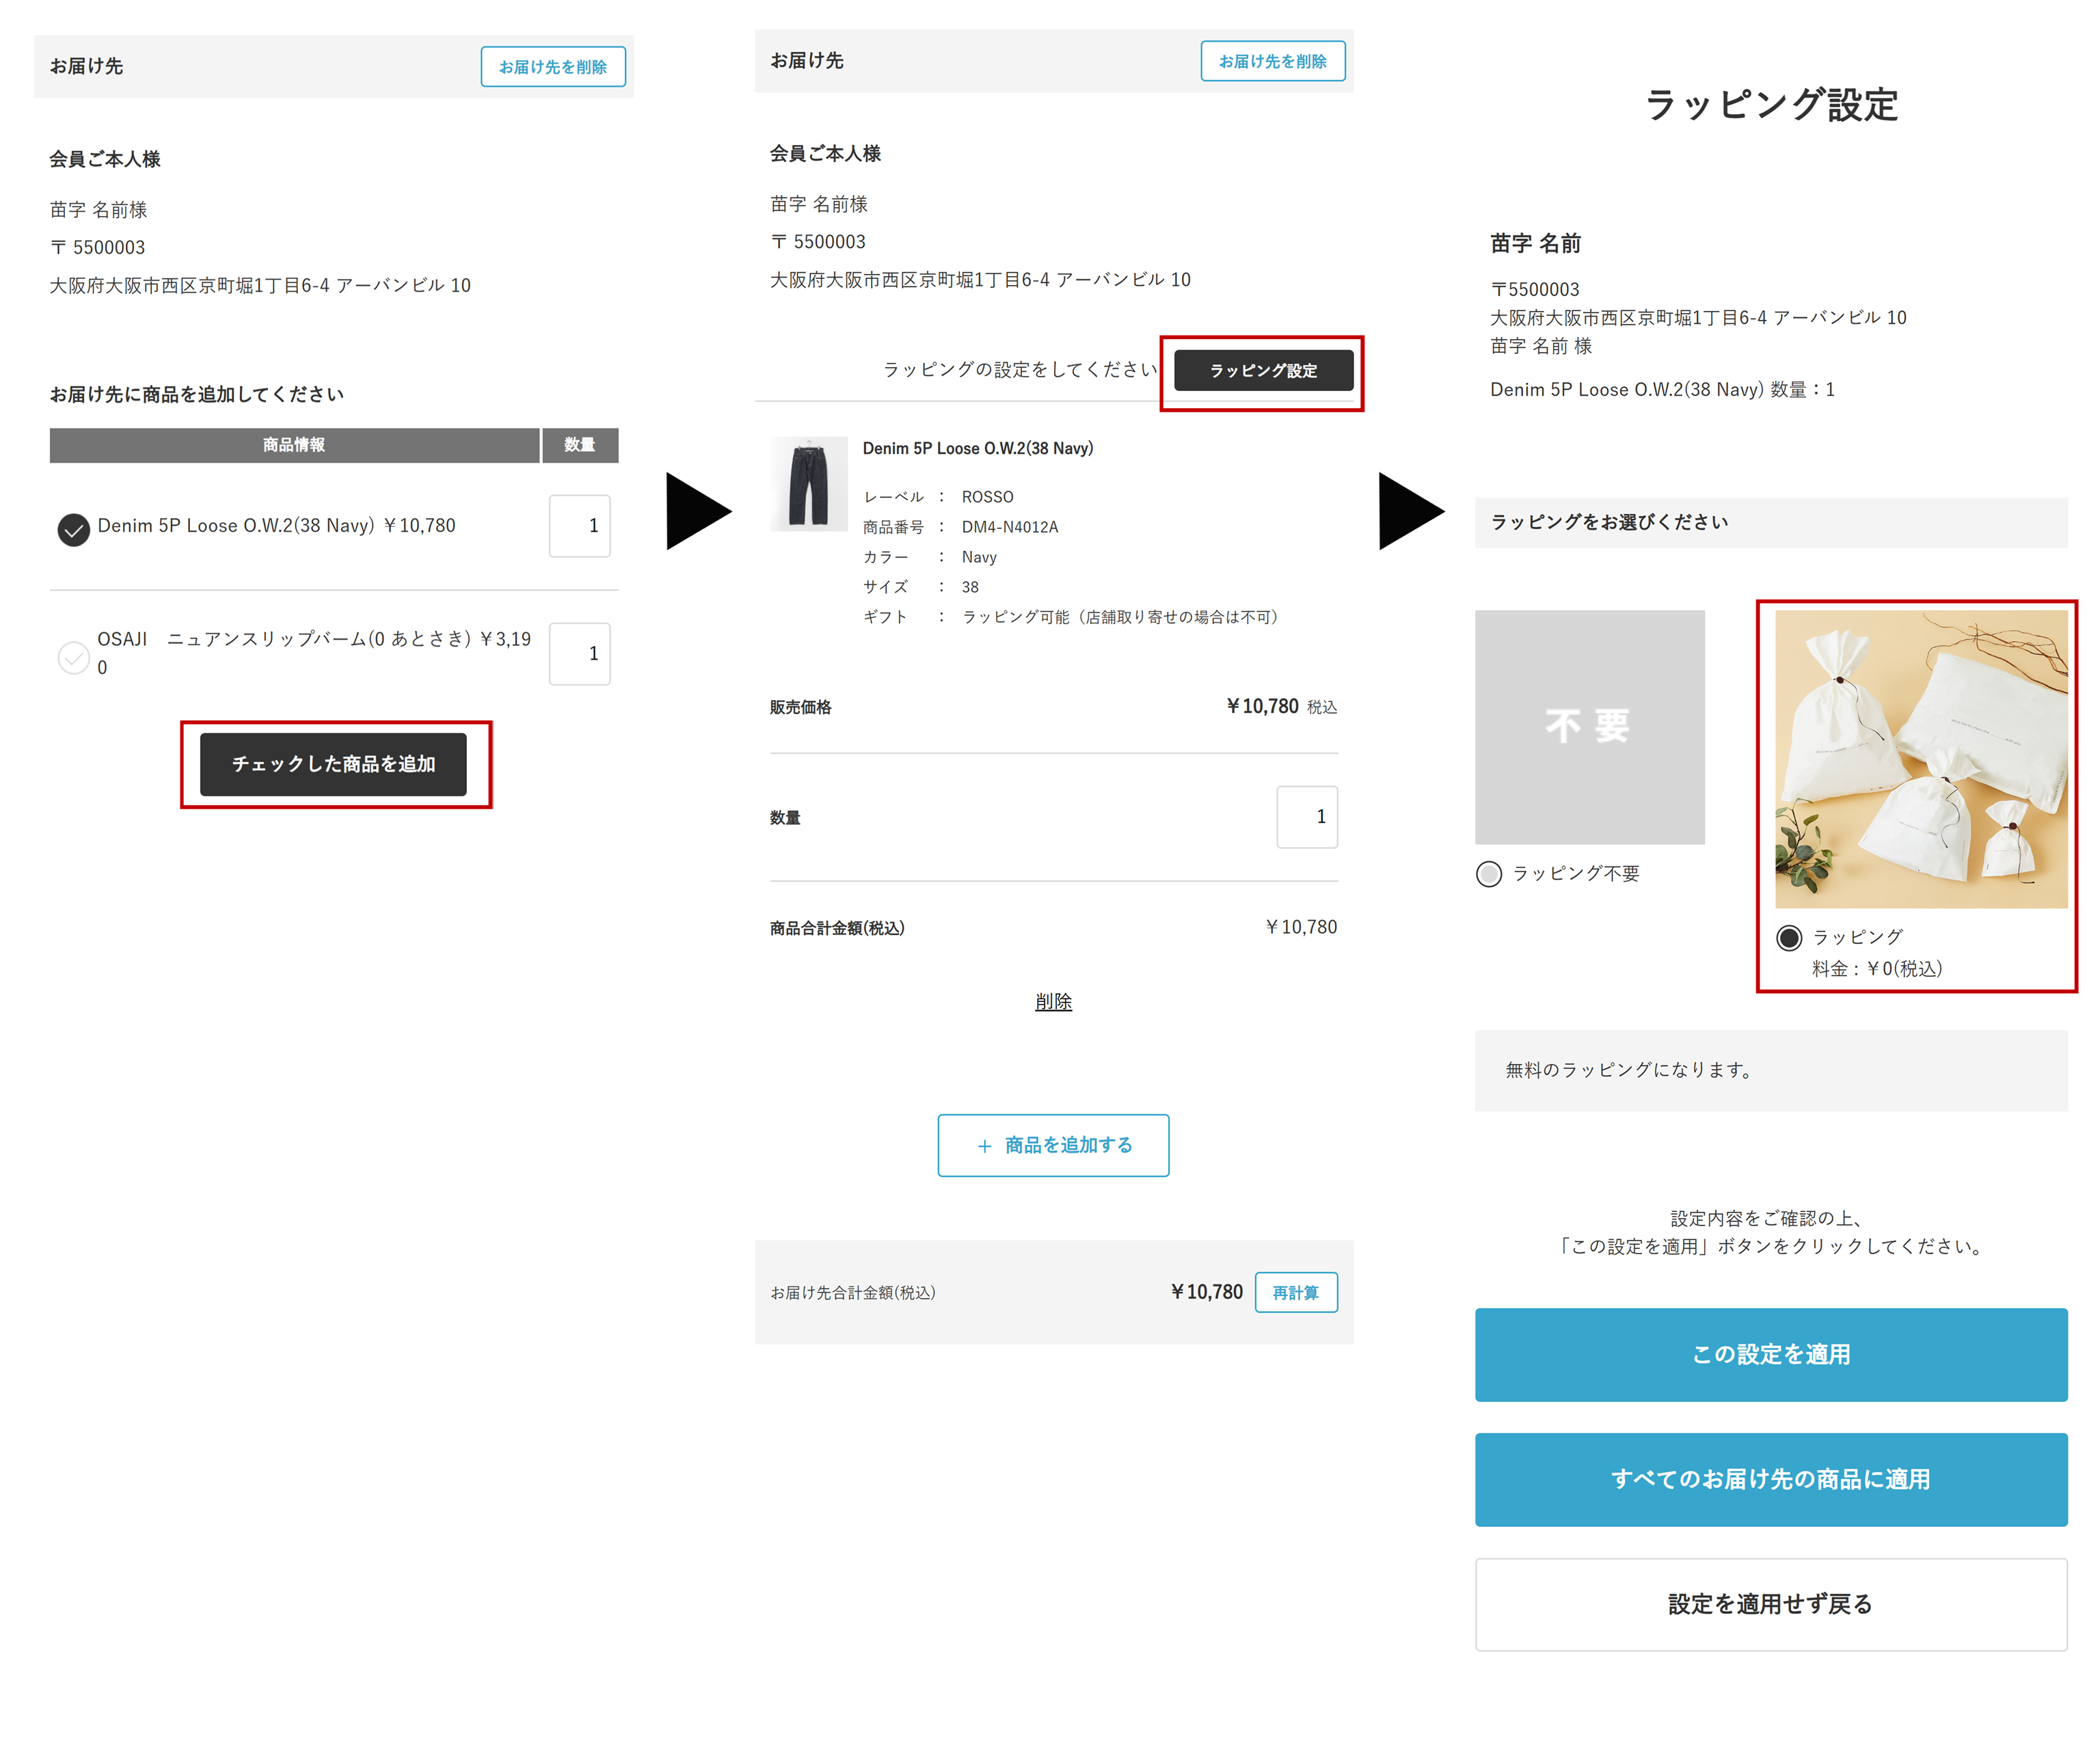The image size is (2100, 1745).
Task: Click the お届け先に商品を追加してください heading
Action: (x=197, y=394)
